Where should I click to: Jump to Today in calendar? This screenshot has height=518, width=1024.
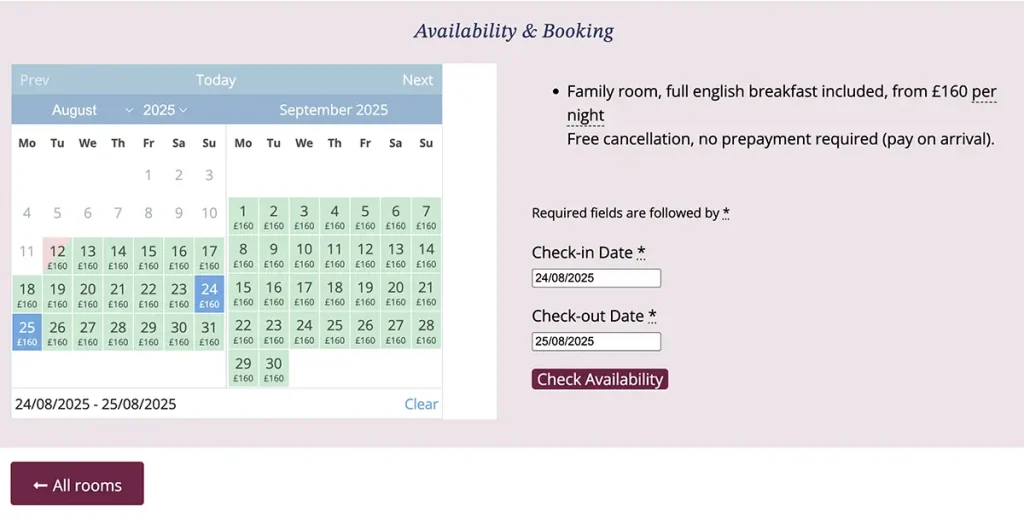tap(216, 80)
